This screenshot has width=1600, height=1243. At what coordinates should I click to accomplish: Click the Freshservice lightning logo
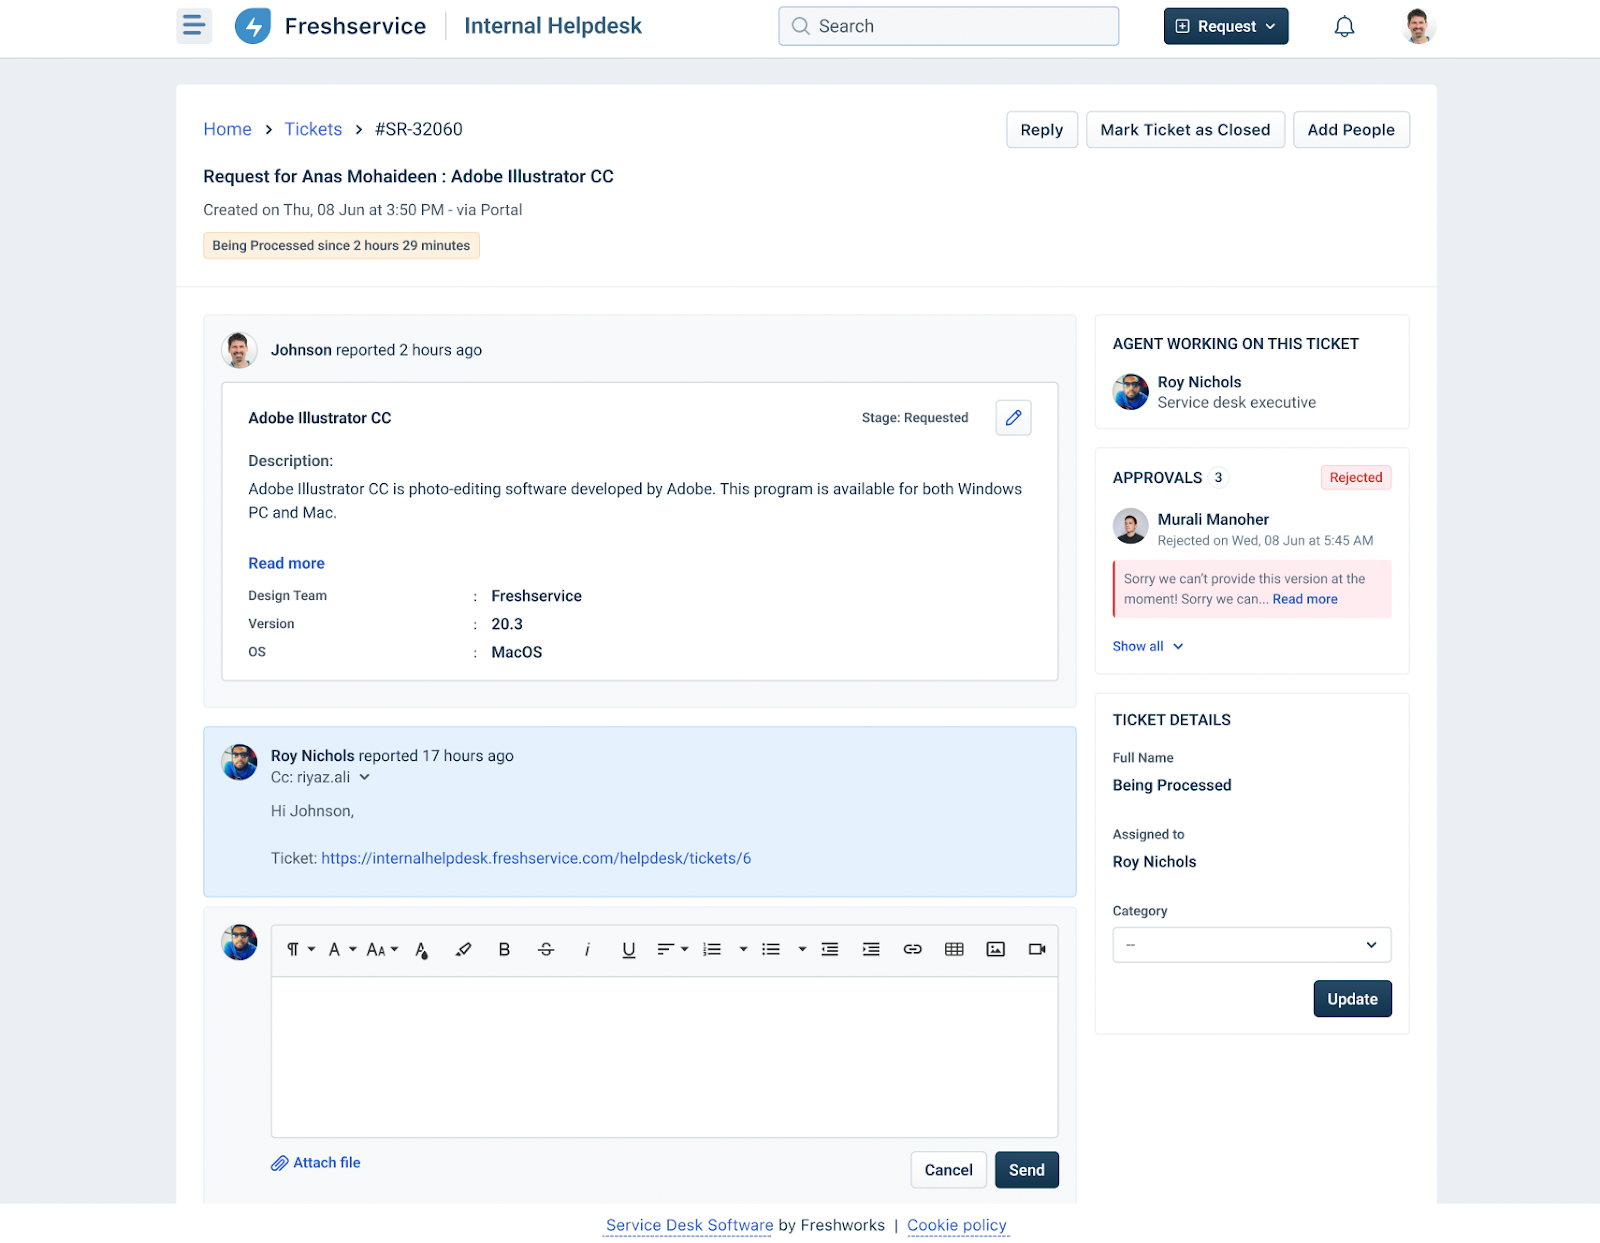pyautogui.click(x=253, y=26)
